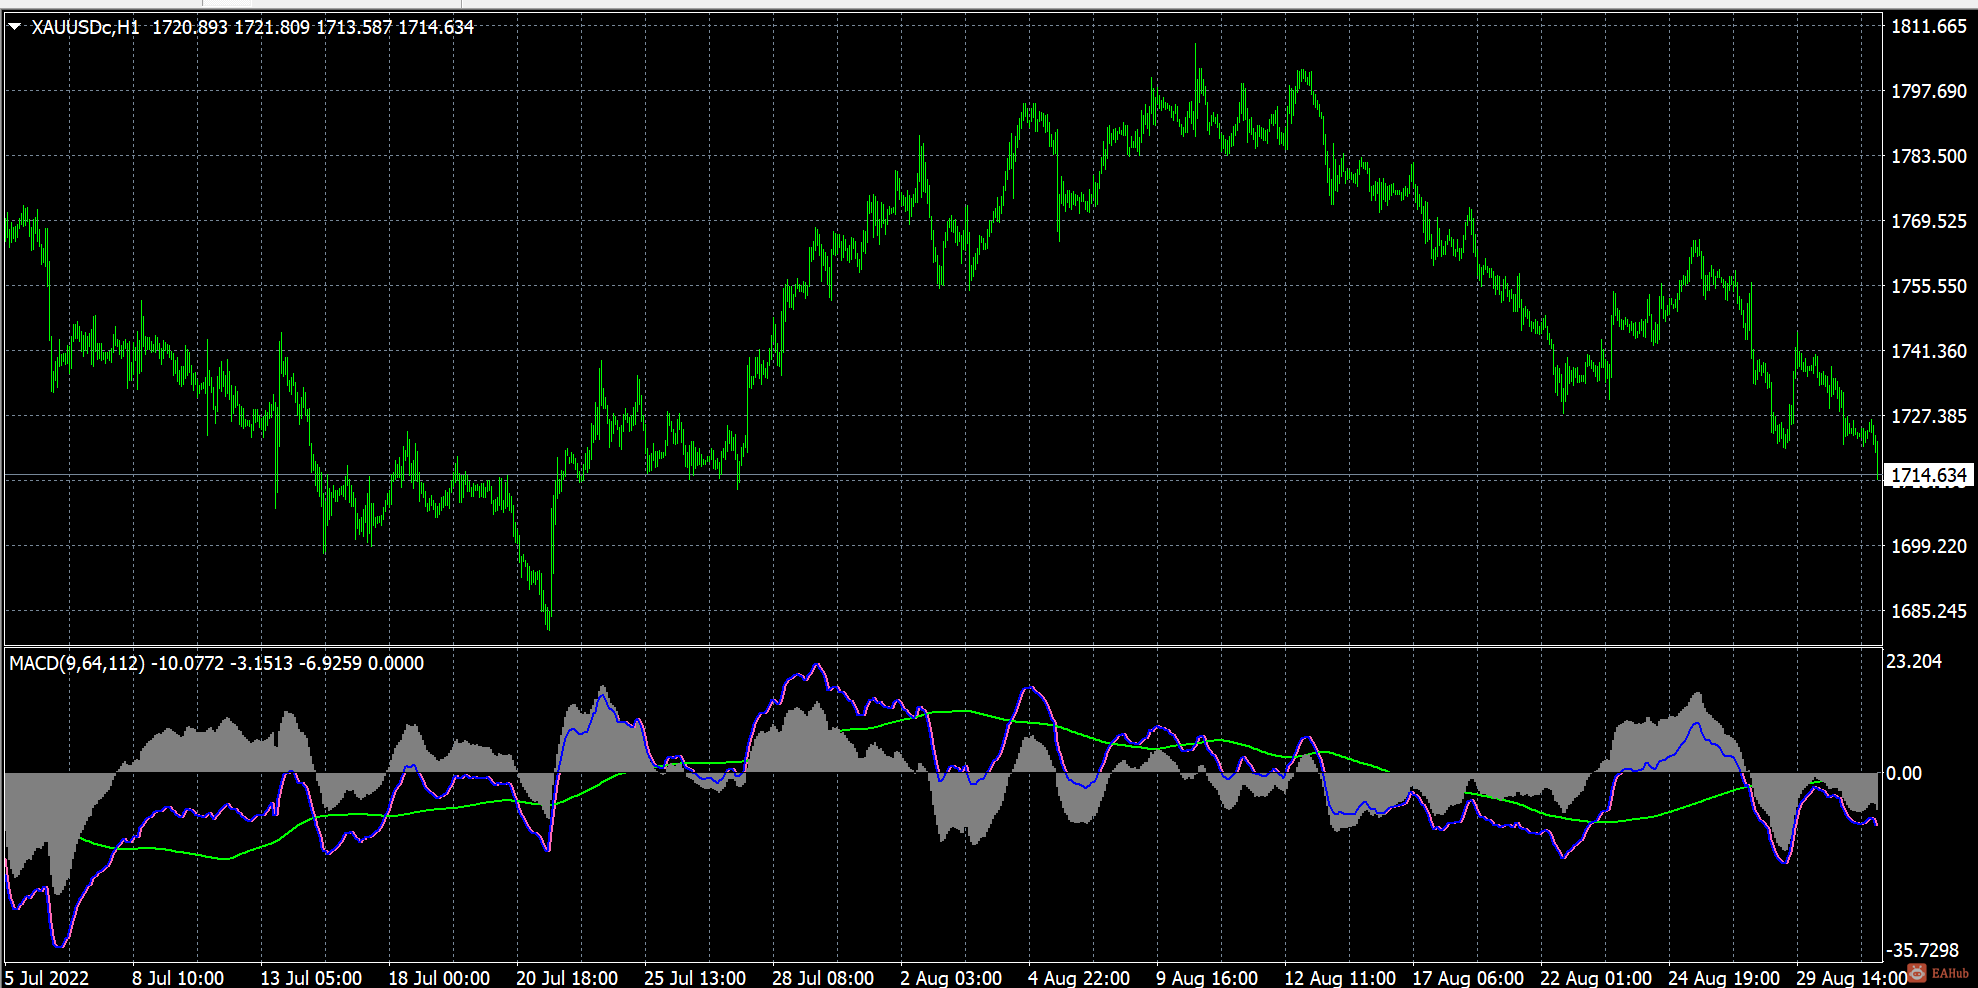Click the 1727.385 price scale label
The height and width of the screenshot is (988, 1978).
pos(1928,416)
